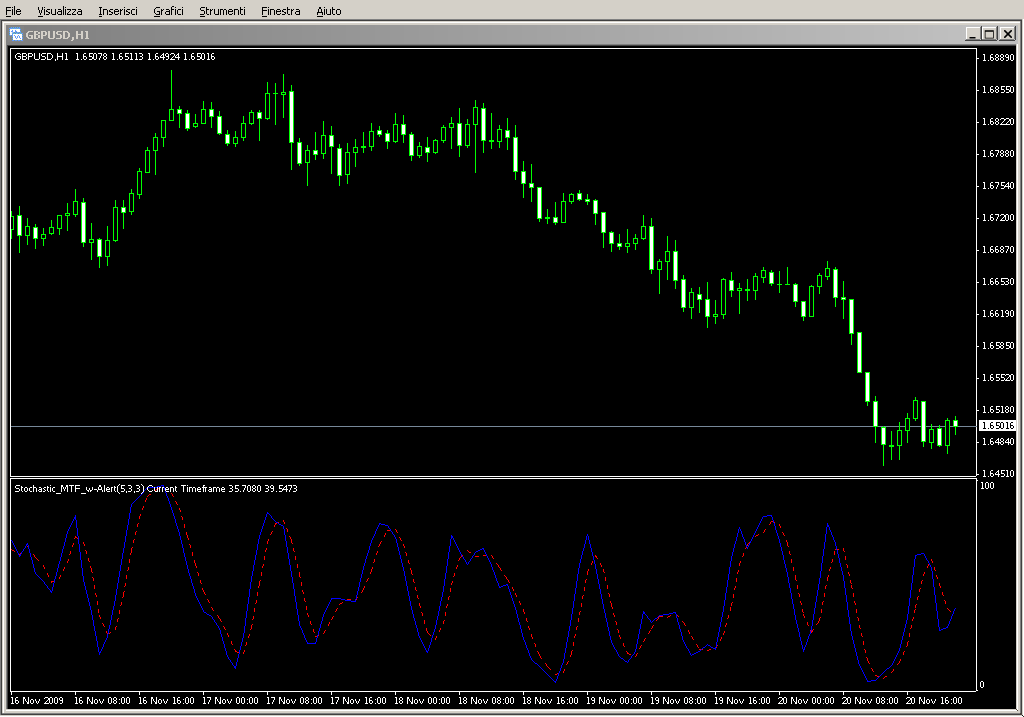
Task: Click the 17 Nov 16:00 time label
Action: tap(358, 701)
